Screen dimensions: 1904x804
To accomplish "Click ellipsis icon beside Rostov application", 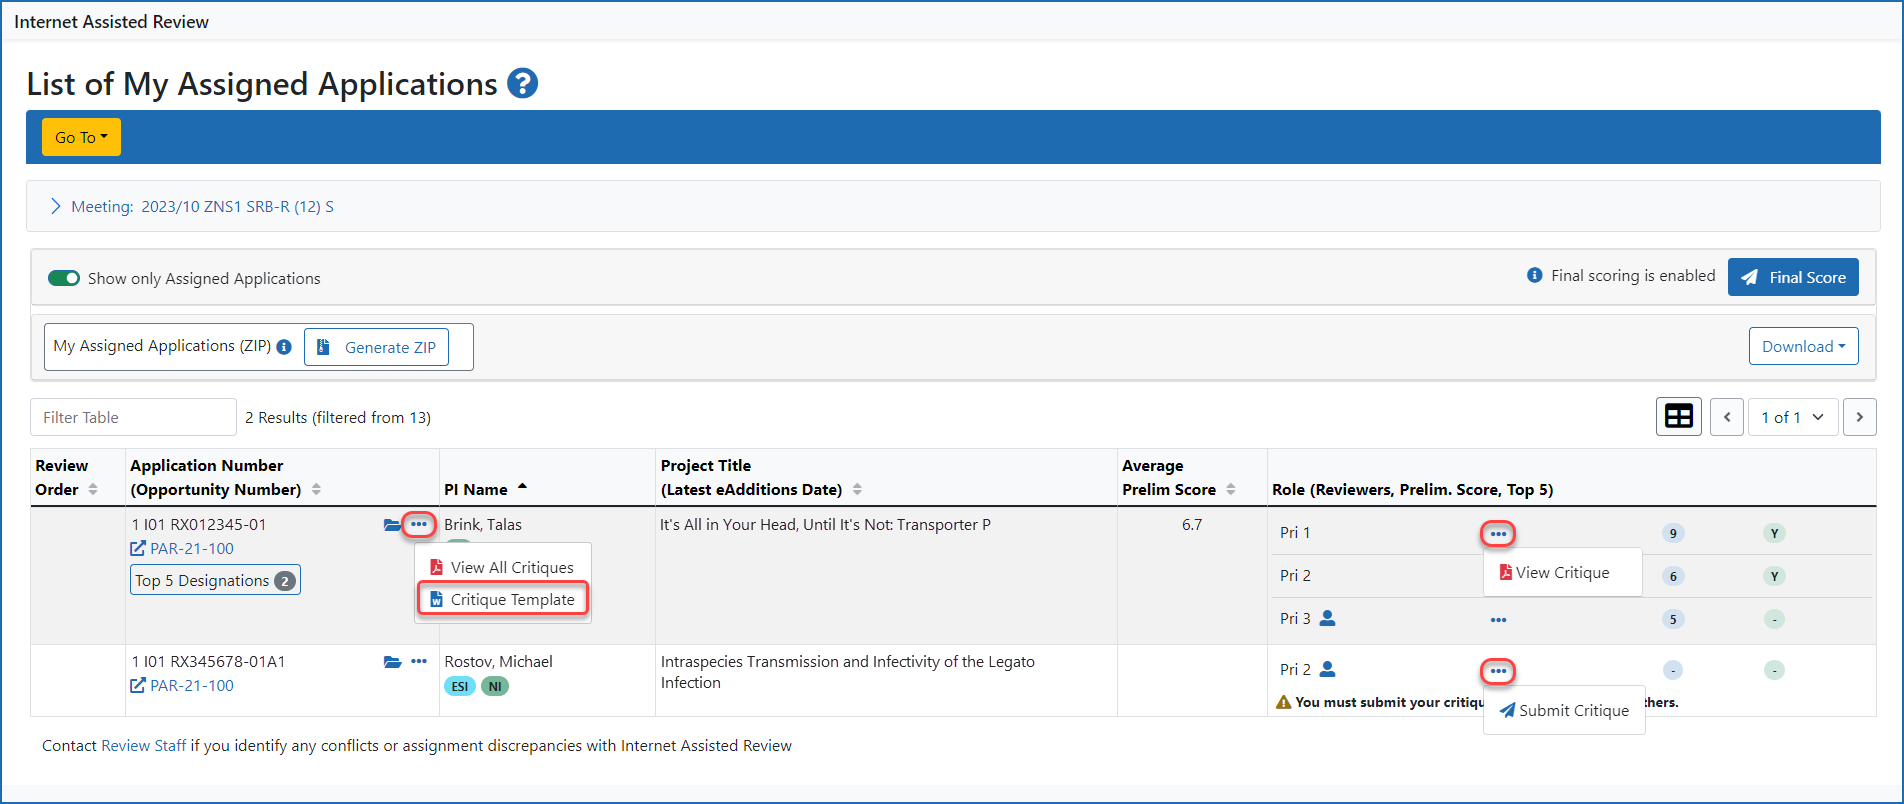I will point(419,662).
